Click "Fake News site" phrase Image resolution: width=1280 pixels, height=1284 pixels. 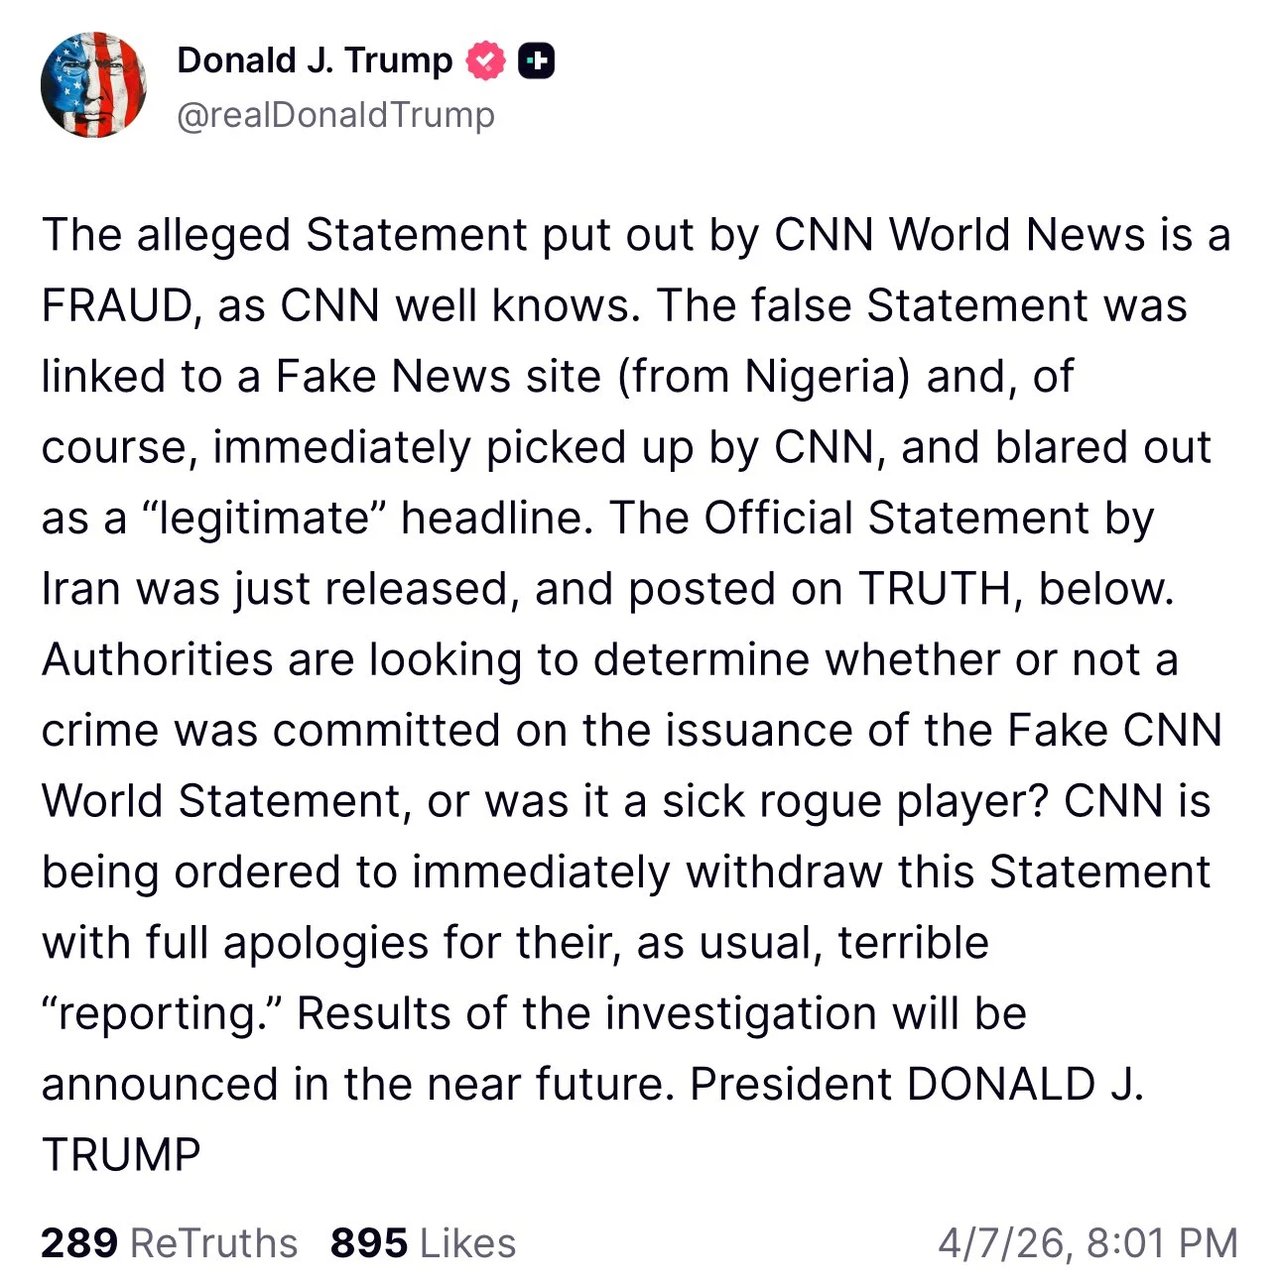pos(438,377)
